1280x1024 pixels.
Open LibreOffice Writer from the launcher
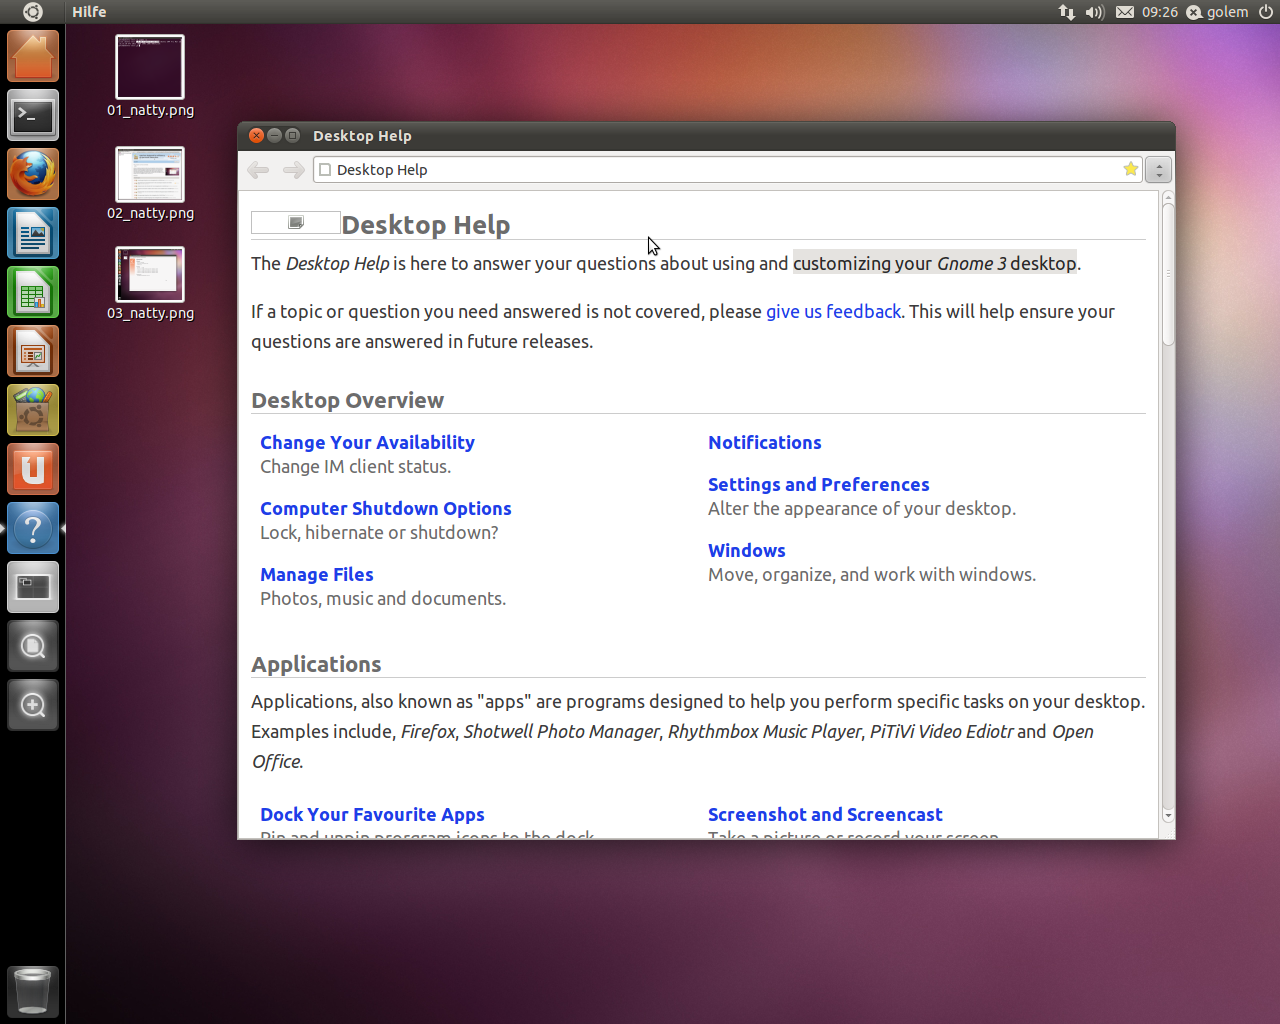point(32,232)
